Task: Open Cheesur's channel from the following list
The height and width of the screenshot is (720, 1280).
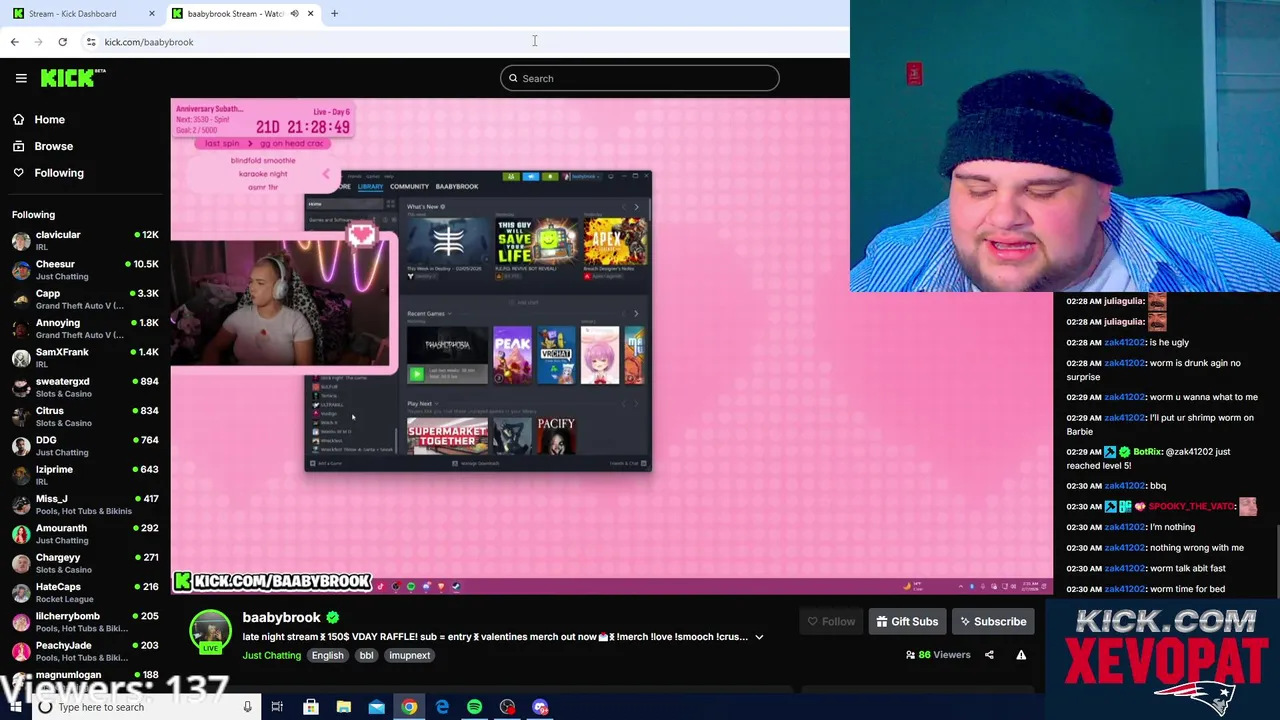Action: [x=85, y=270]
